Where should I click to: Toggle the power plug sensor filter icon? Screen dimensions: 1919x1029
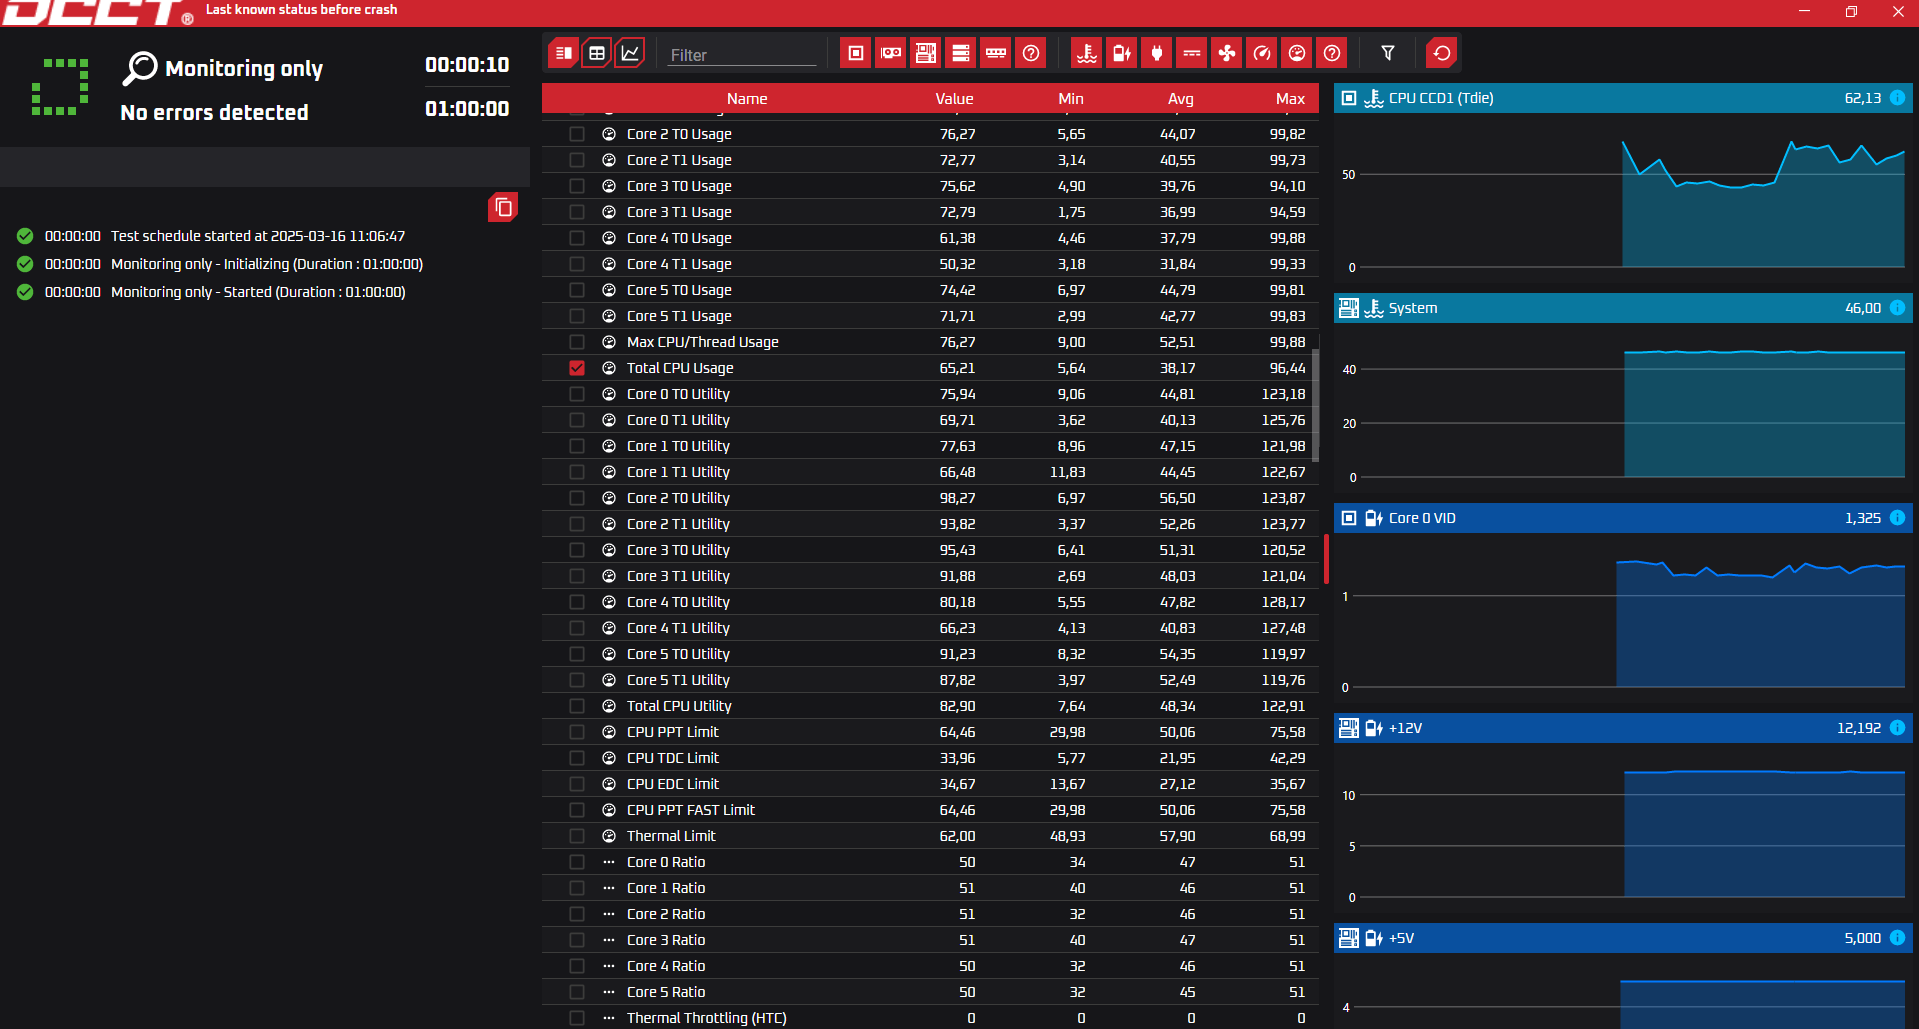(1157, 53)
